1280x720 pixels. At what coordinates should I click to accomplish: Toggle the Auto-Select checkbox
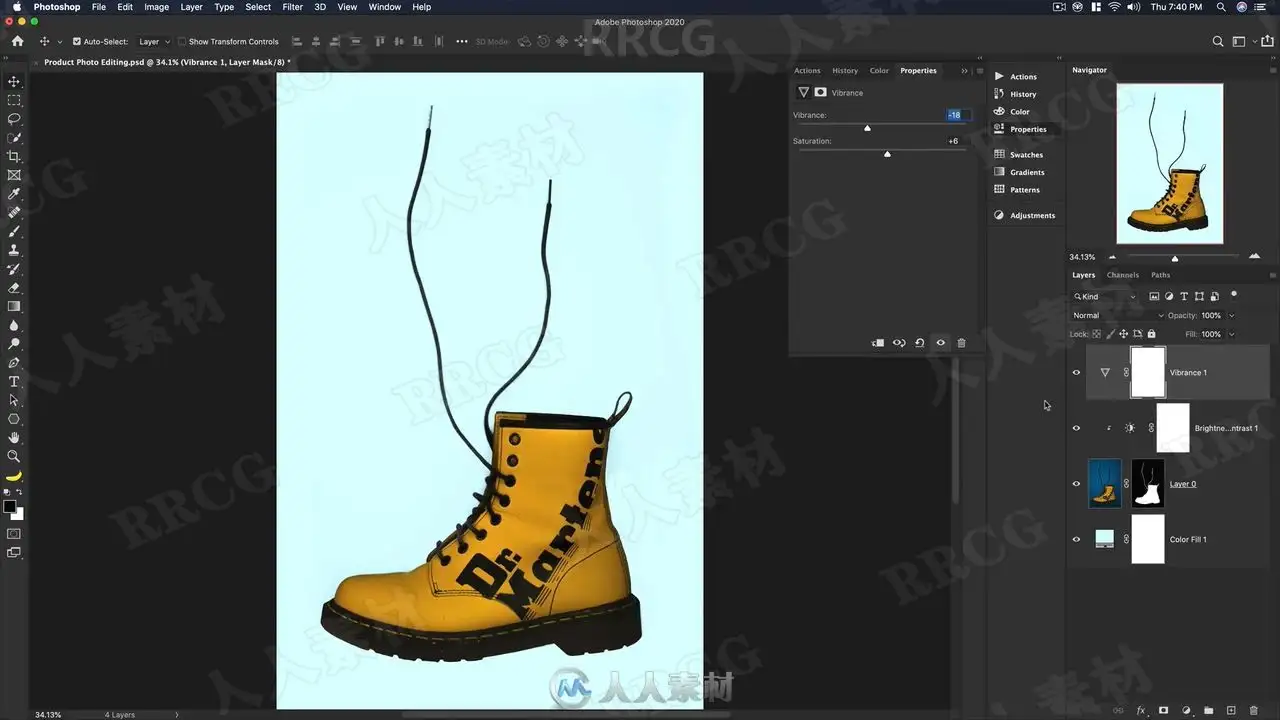tap(77, 42)
